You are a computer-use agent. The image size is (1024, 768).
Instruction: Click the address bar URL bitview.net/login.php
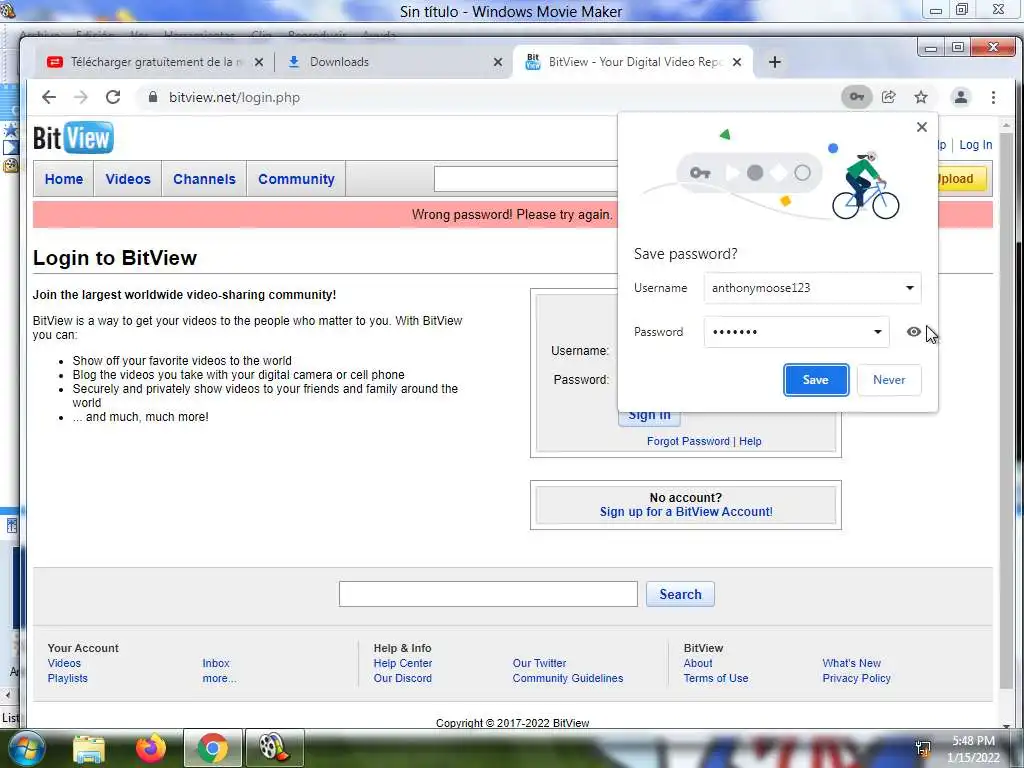(x=234, y=97)
